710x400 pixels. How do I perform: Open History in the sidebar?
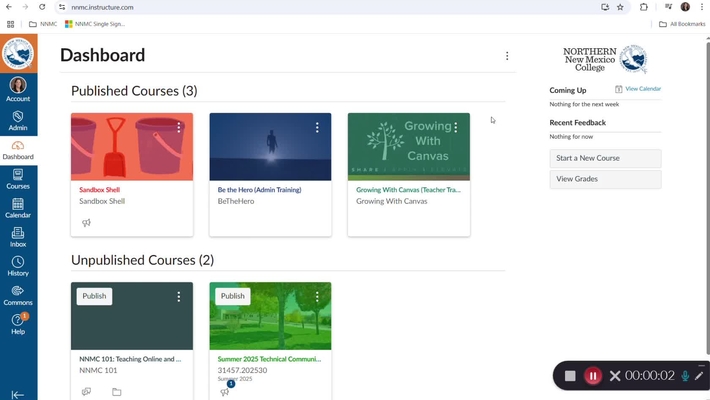pos(18,266)
